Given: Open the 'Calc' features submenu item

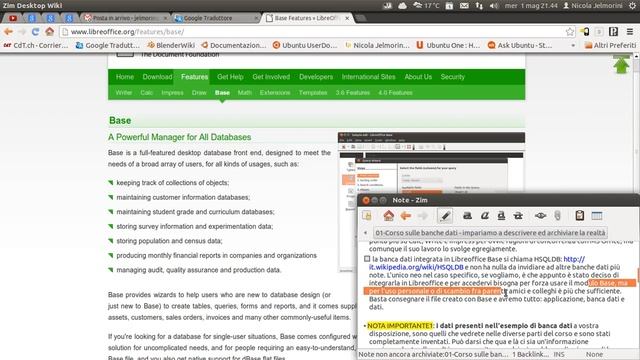Looking at the screenshot, I should [x=147, y=93].
